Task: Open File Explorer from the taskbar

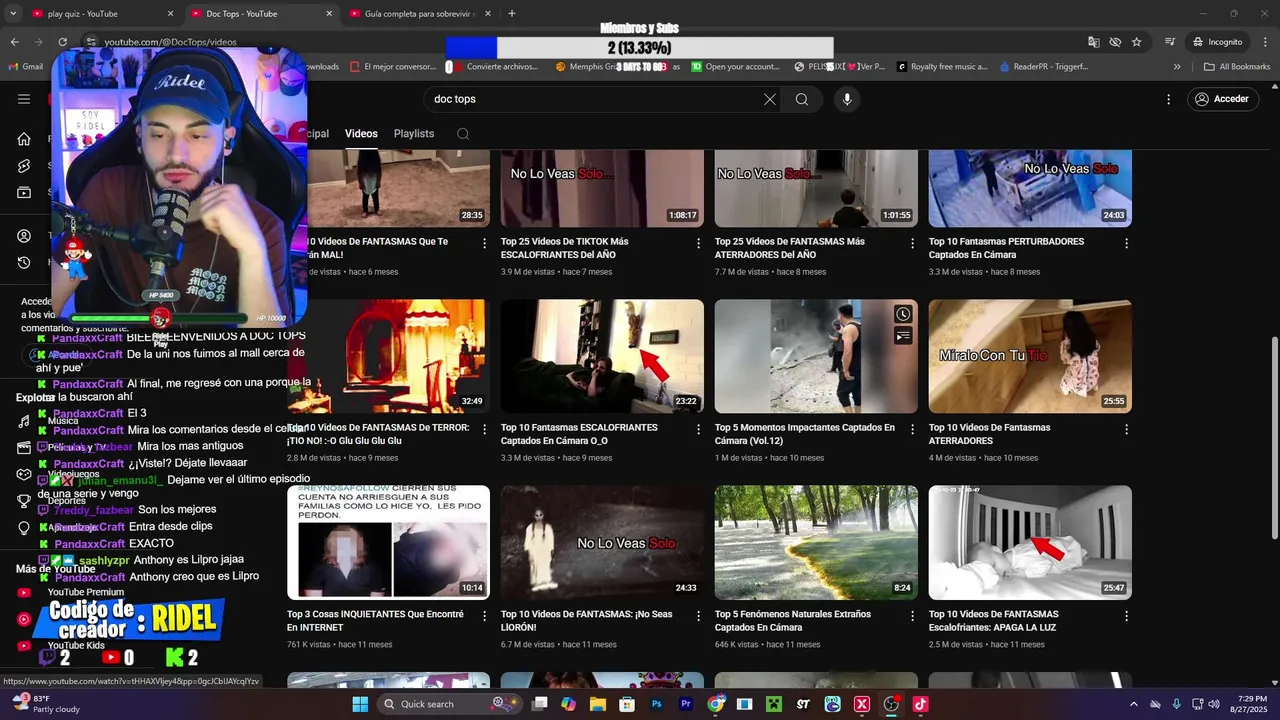Action: point(598,704)
